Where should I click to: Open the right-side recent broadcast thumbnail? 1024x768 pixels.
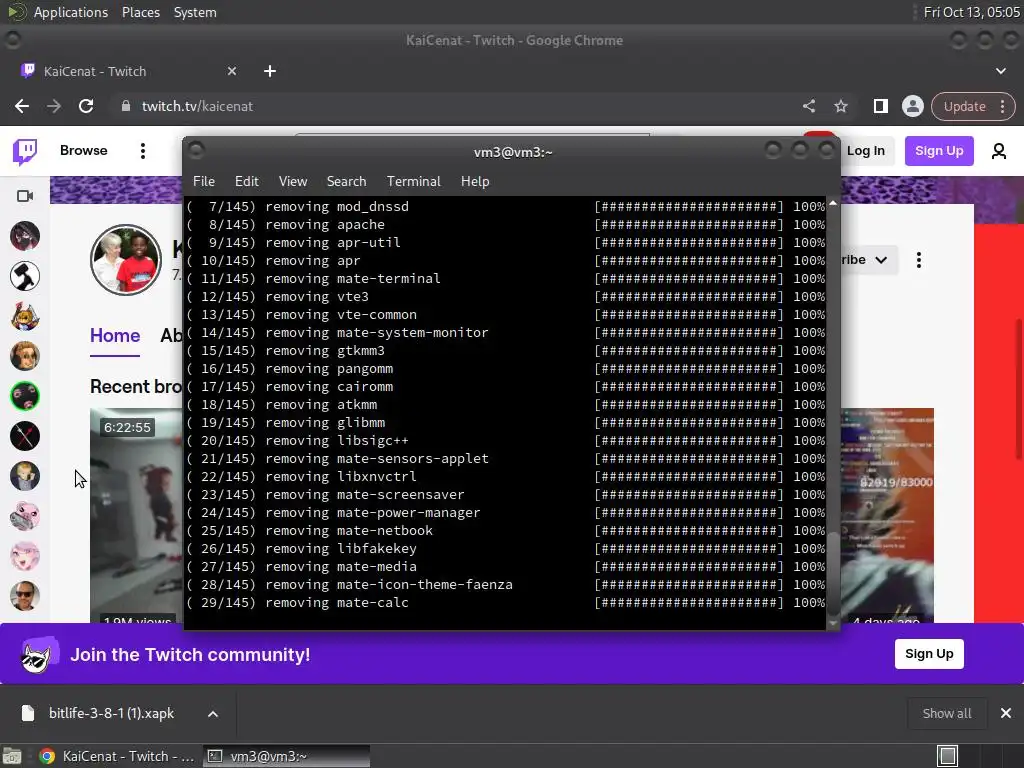(887, 516)
